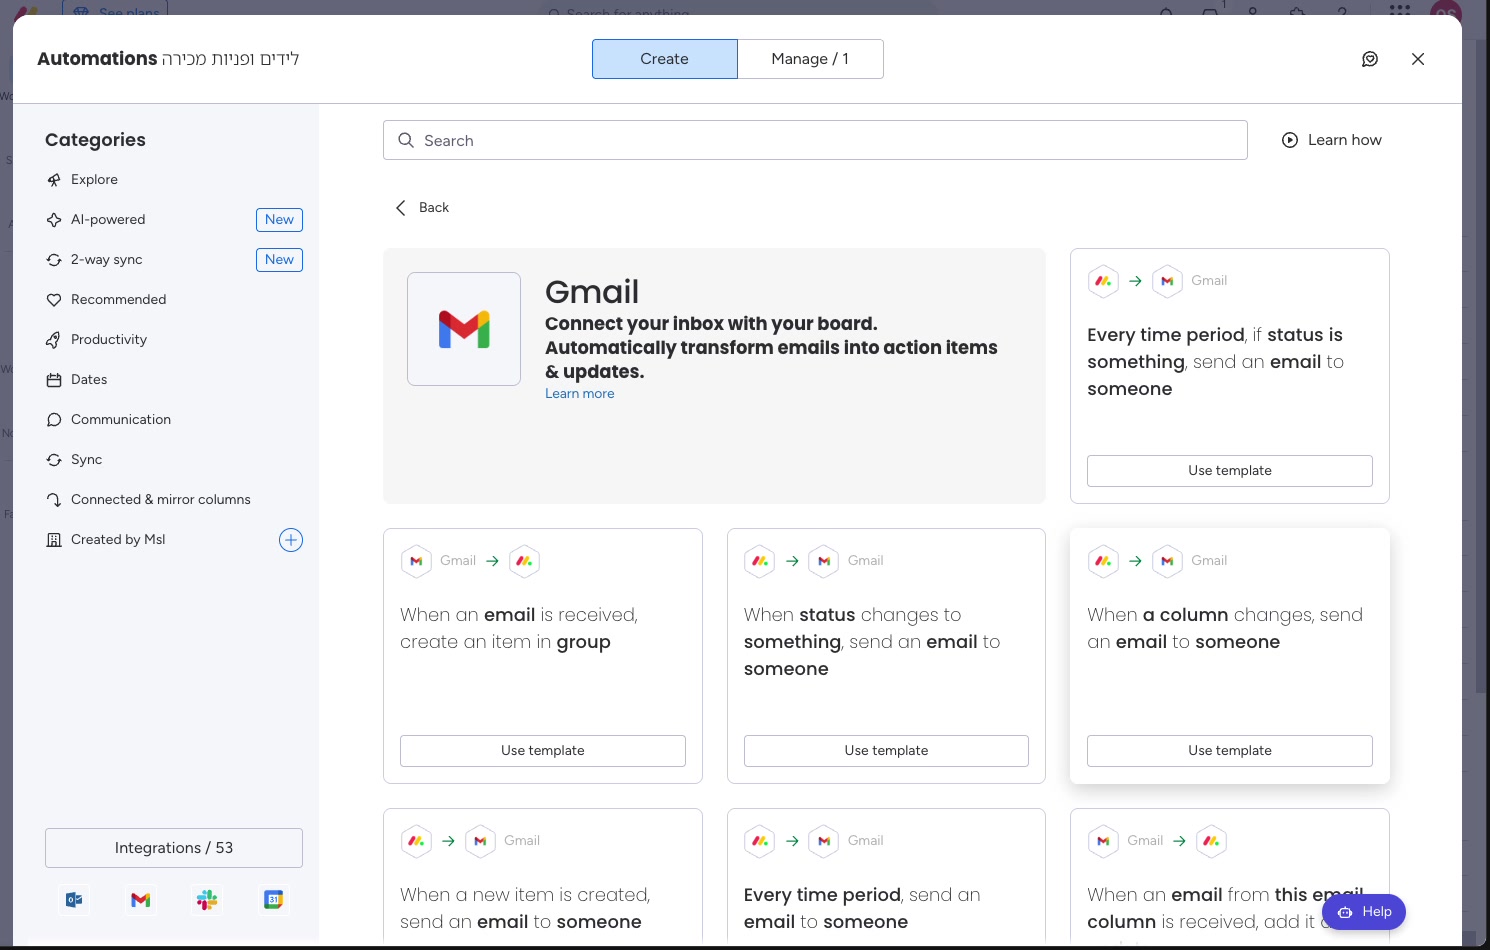Open the Help chat button
Screen dimensions: 1490x950
point(1364,912)
